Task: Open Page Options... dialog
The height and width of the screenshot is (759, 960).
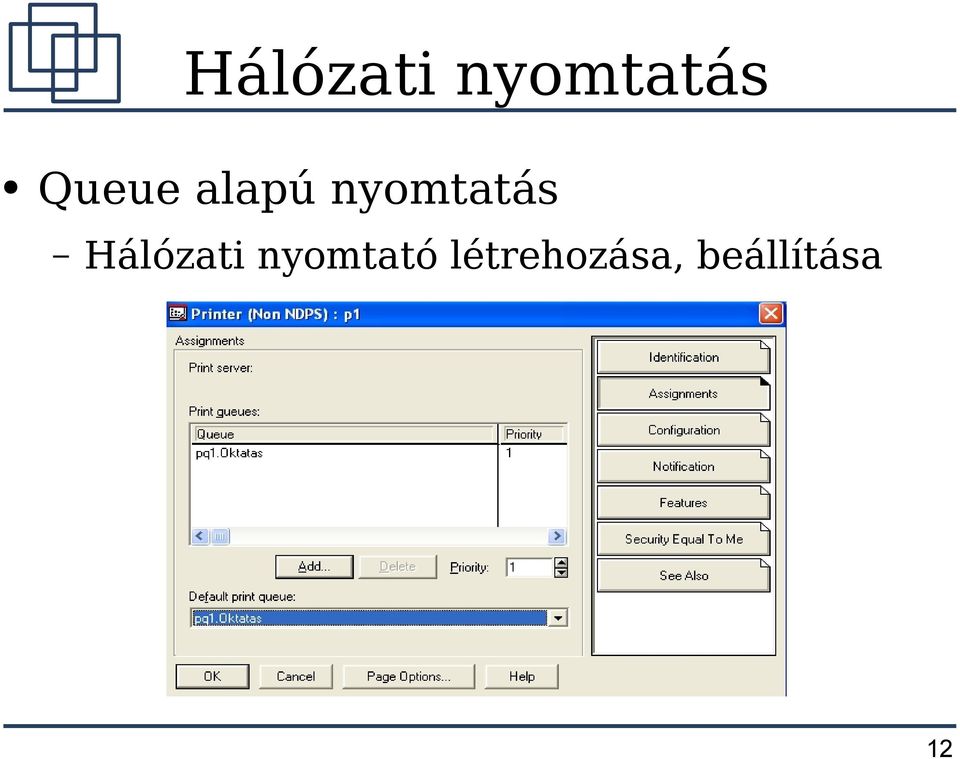Action: [x=408, y=676]
